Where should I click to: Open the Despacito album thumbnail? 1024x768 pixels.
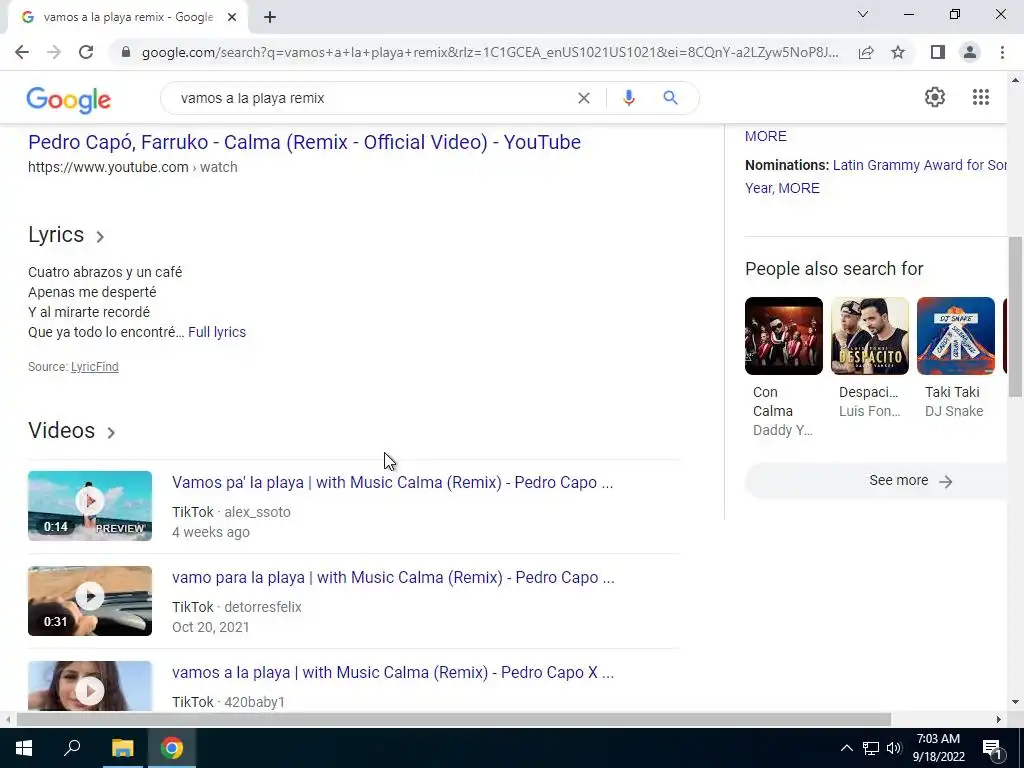(869, 336)
